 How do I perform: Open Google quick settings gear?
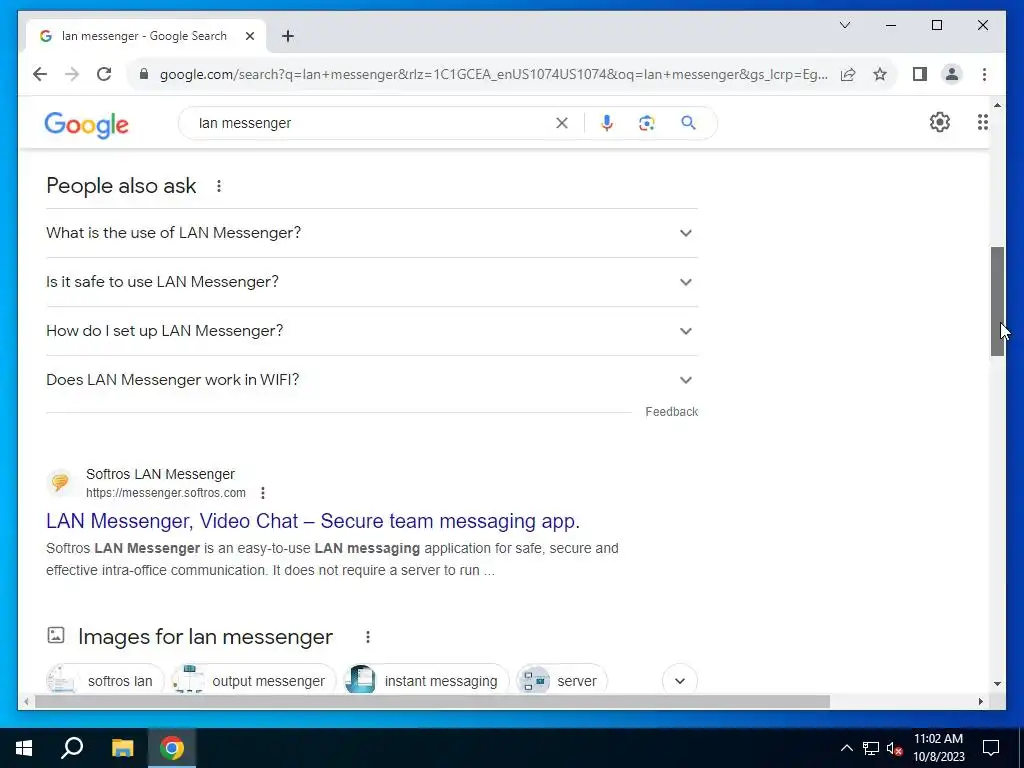(940, 122)
